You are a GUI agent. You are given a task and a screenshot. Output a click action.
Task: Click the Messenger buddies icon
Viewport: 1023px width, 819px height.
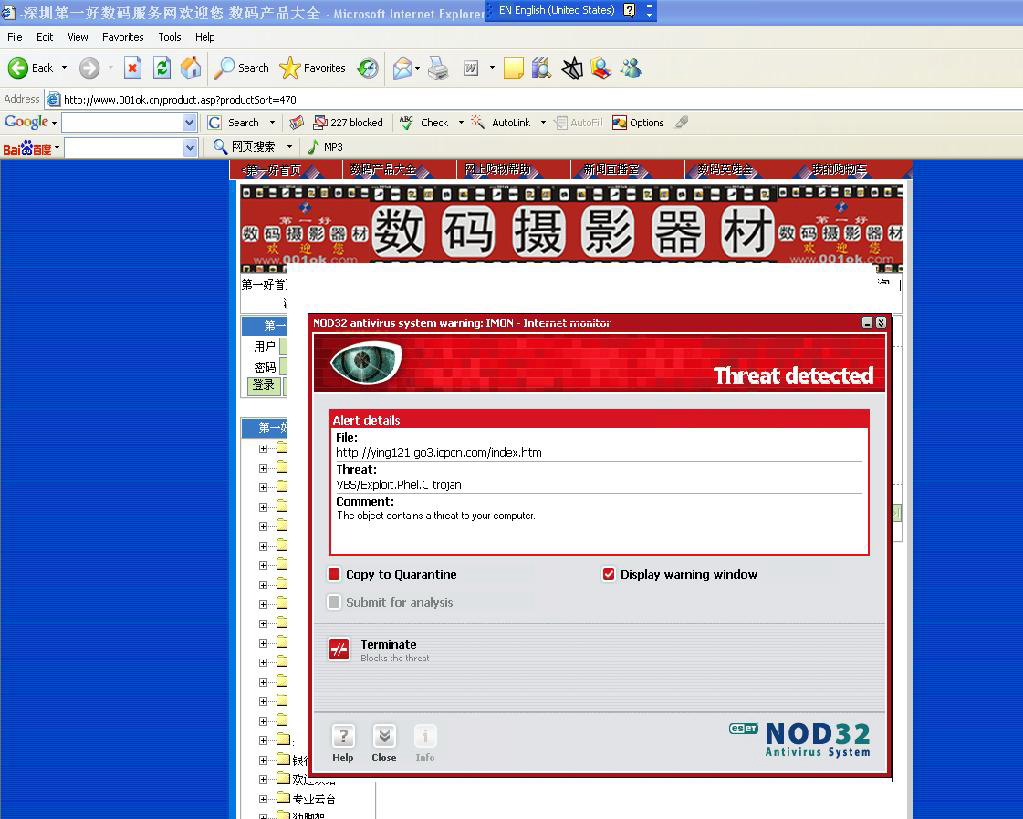pos(631,68)
